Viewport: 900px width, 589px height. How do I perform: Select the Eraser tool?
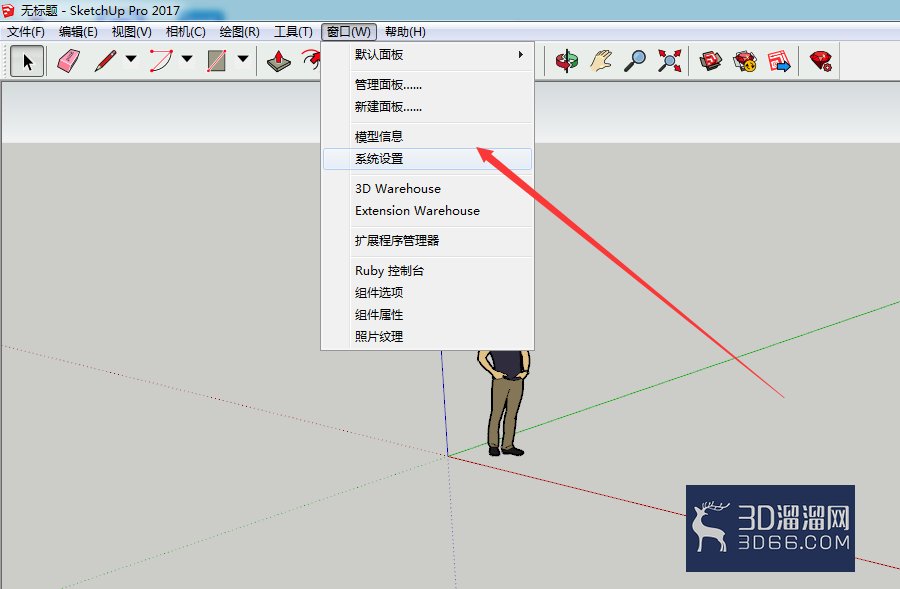[68, 60]
